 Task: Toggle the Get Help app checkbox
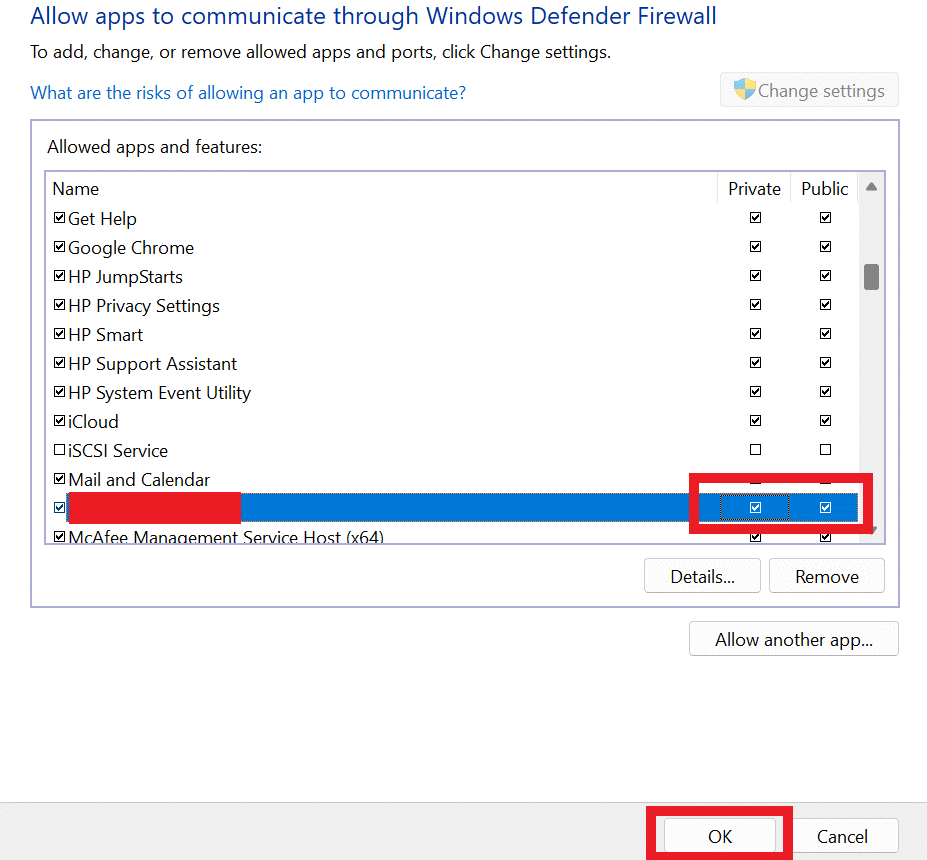pyautogui.click(x=59, y=218)
